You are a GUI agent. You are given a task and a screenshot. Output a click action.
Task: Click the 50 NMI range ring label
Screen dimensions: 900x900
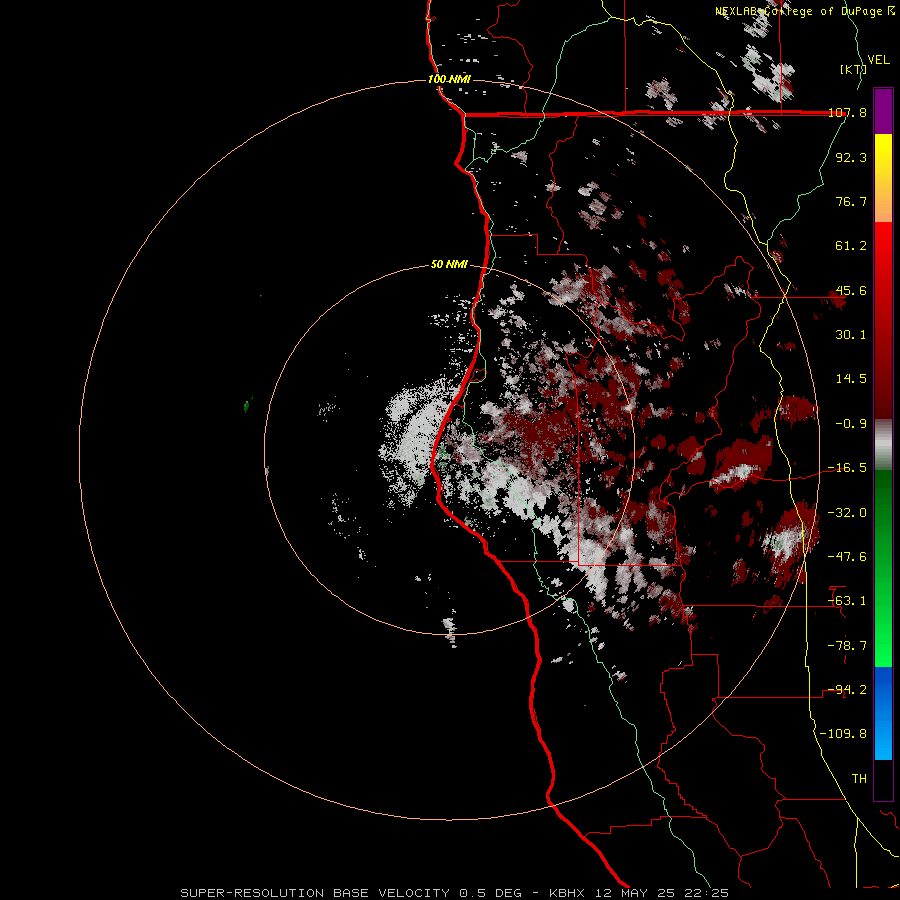[x=449, y=265]
